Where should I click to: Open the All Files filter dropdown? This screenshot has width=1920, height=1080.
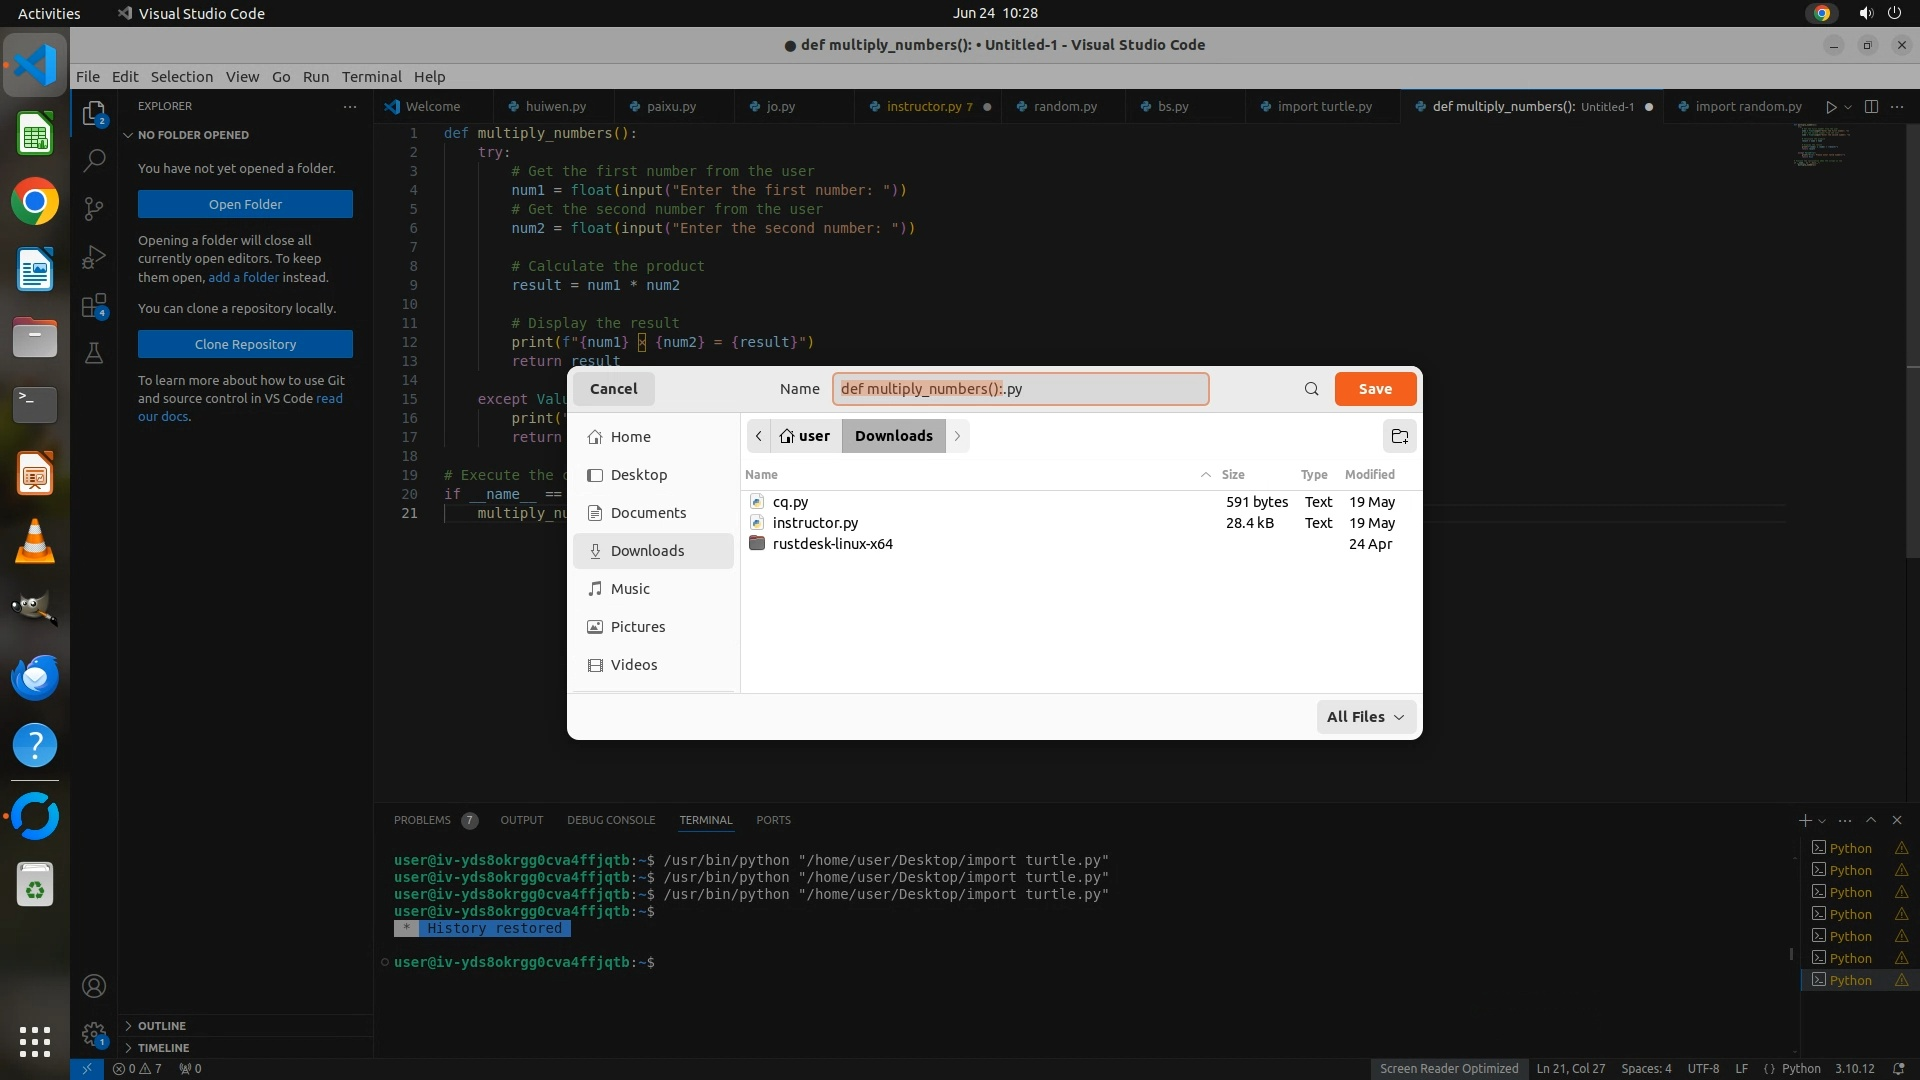click(x=1365, y=717)
